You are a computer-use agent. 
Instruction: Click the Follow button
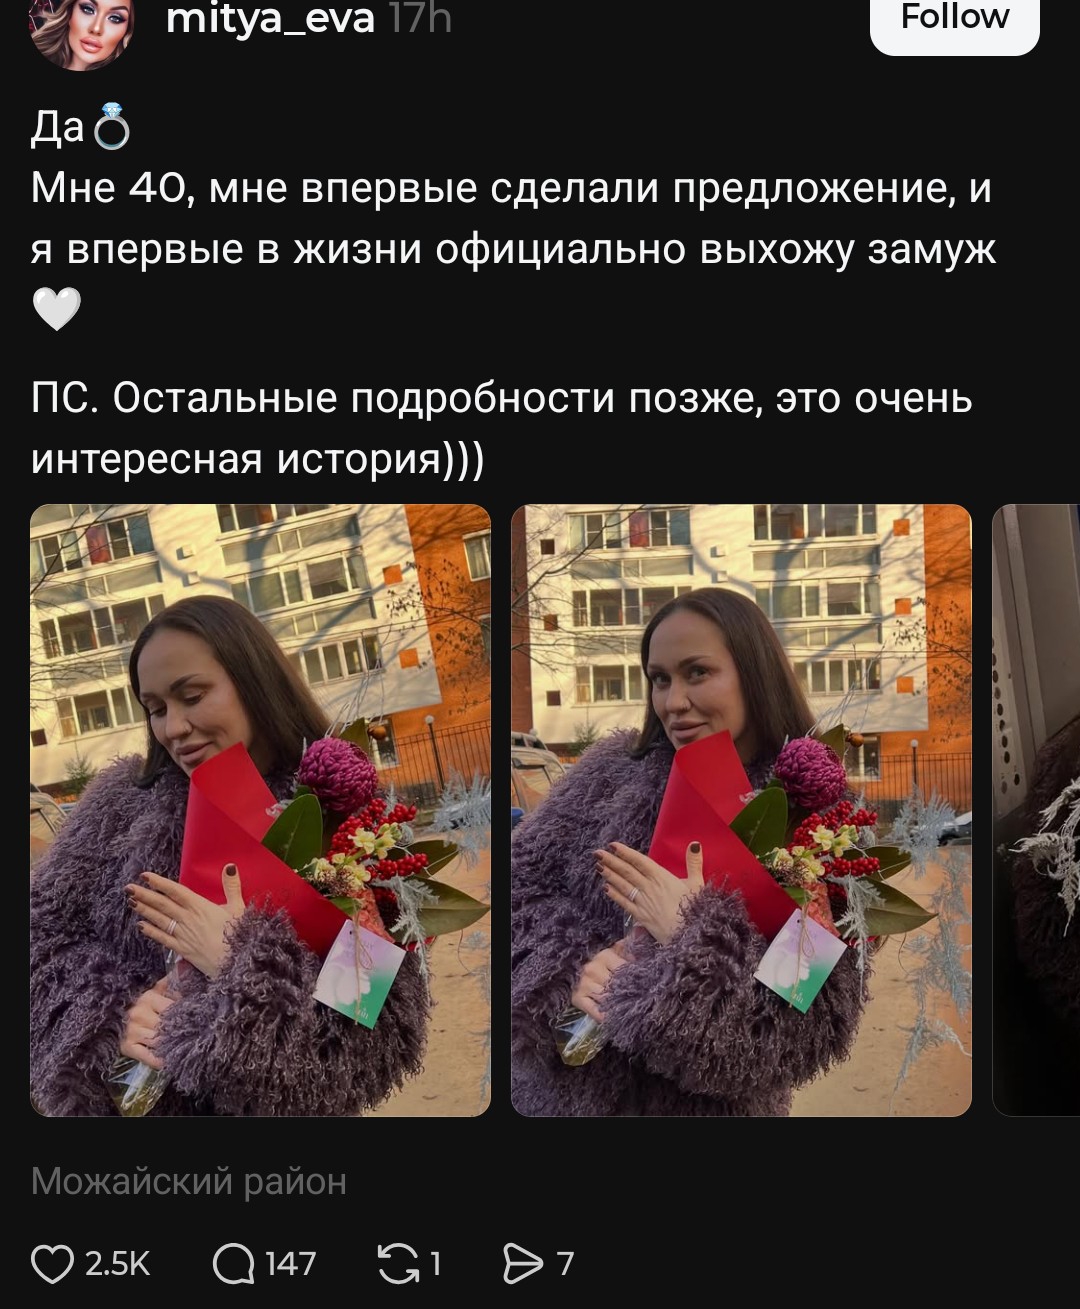coord(954,18)
